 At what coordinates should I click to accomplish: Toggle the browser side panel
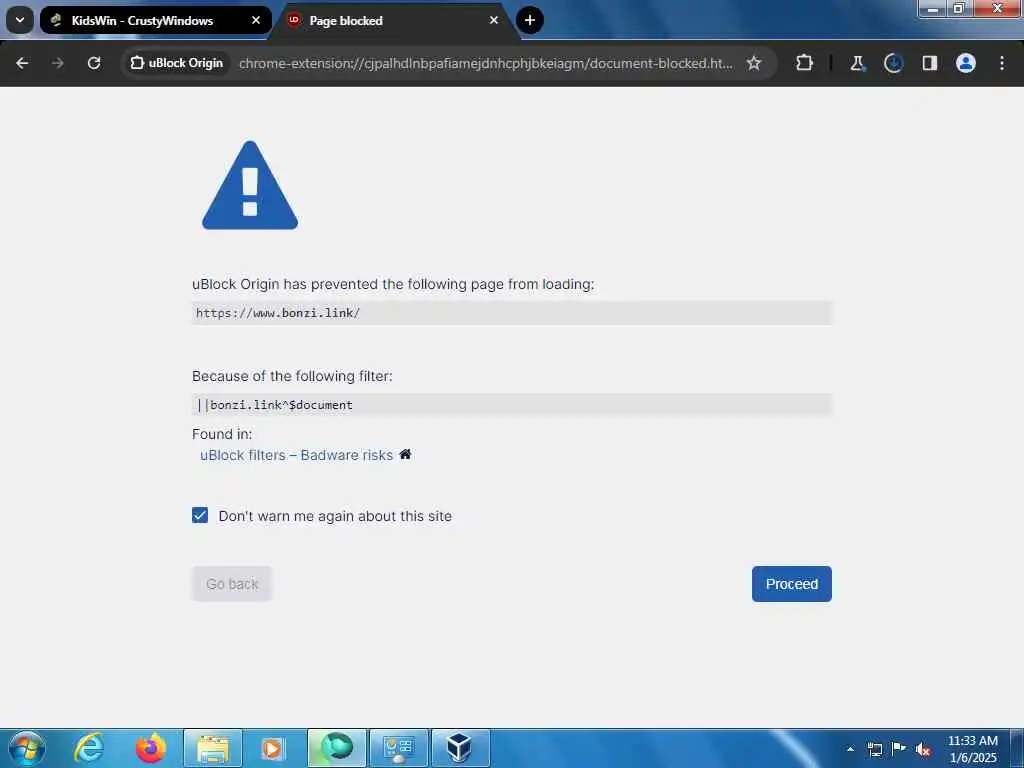[929, 63]
